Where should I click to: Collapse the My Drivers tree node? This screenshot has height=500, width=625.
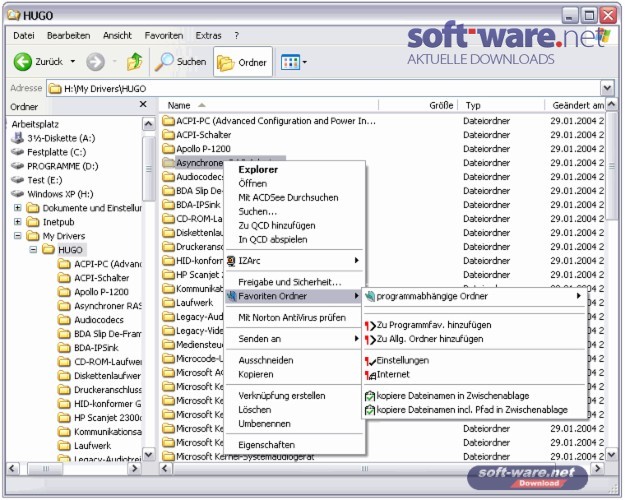[x=18, y=236]
